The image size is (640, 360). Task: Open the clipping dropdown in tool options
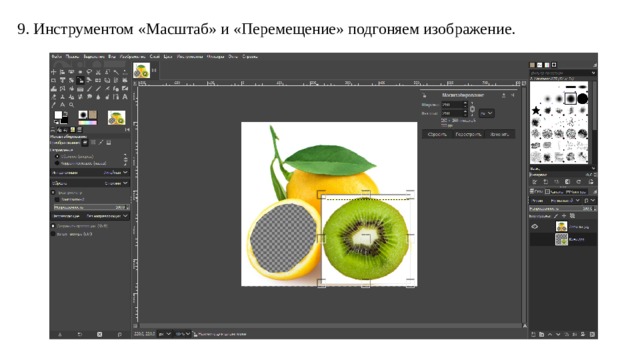coord(90,184)
